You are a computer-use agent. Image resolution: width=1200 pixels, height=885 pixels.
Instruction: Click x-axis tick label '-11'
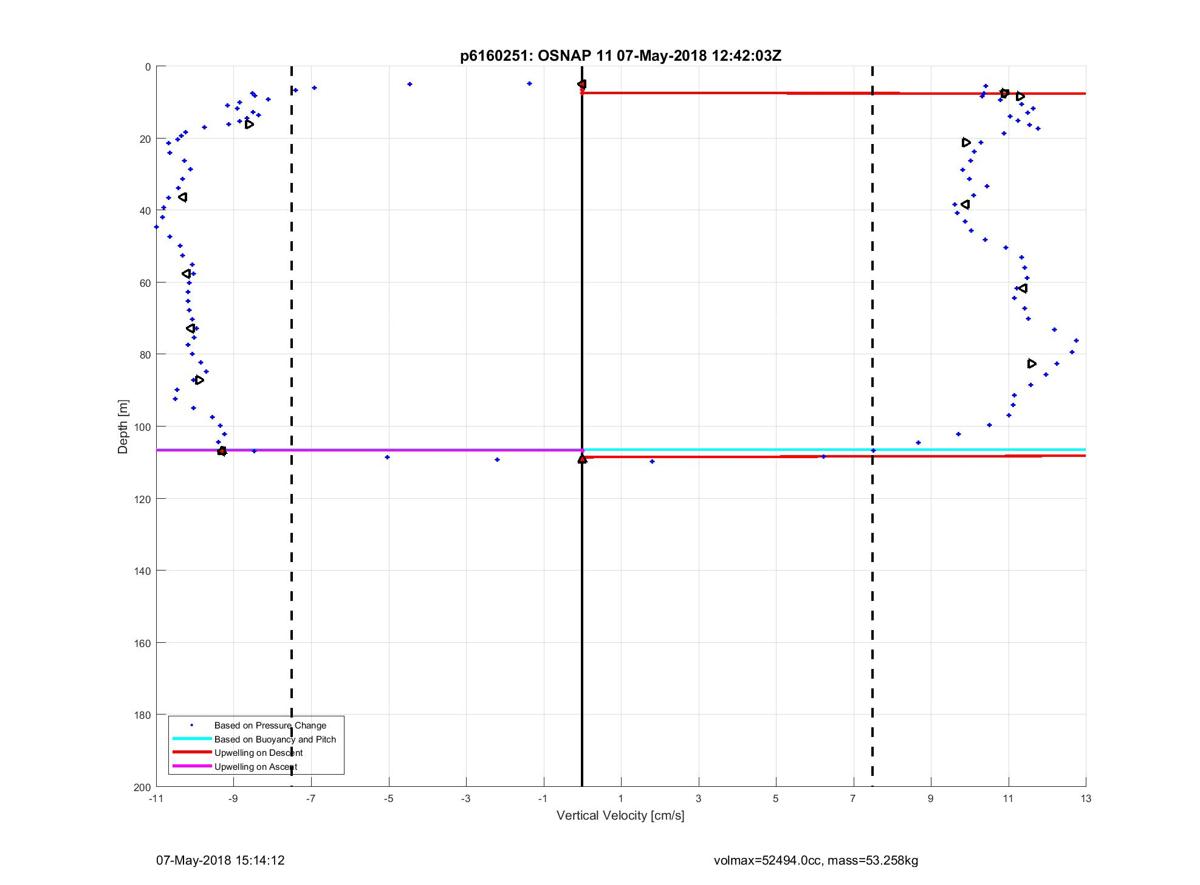point(156,799)
